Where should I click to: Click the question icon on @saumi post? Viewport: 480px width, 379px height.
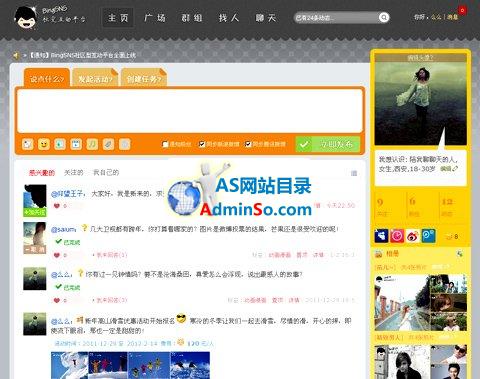(x=84, y=228)
